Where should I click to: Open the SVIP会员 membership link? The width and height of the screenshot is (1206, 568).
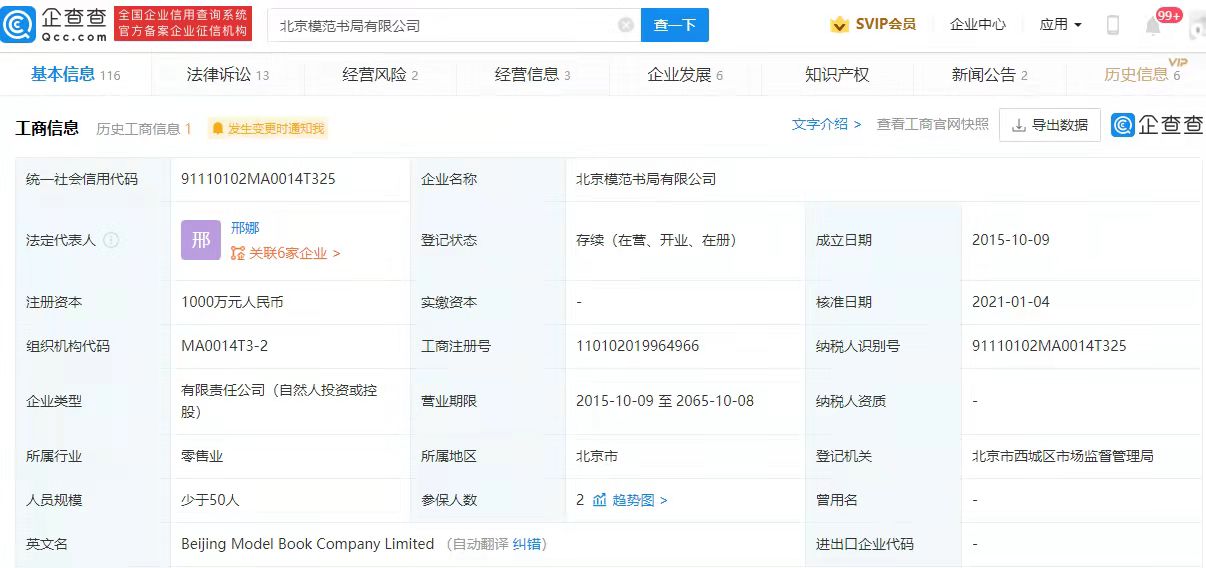(885, 24)
